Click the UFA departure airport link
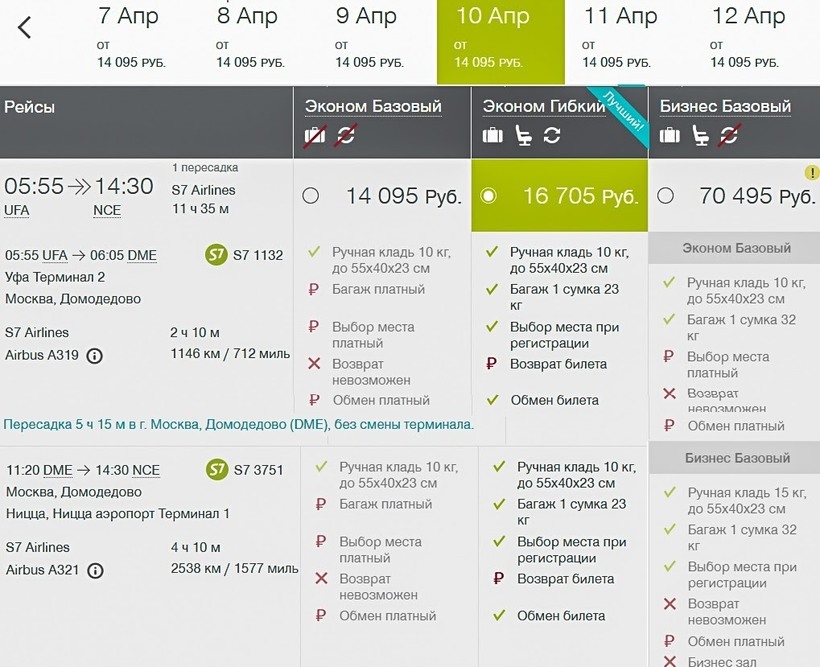Viewport: 820px width, 667px height. click(17, 210)
